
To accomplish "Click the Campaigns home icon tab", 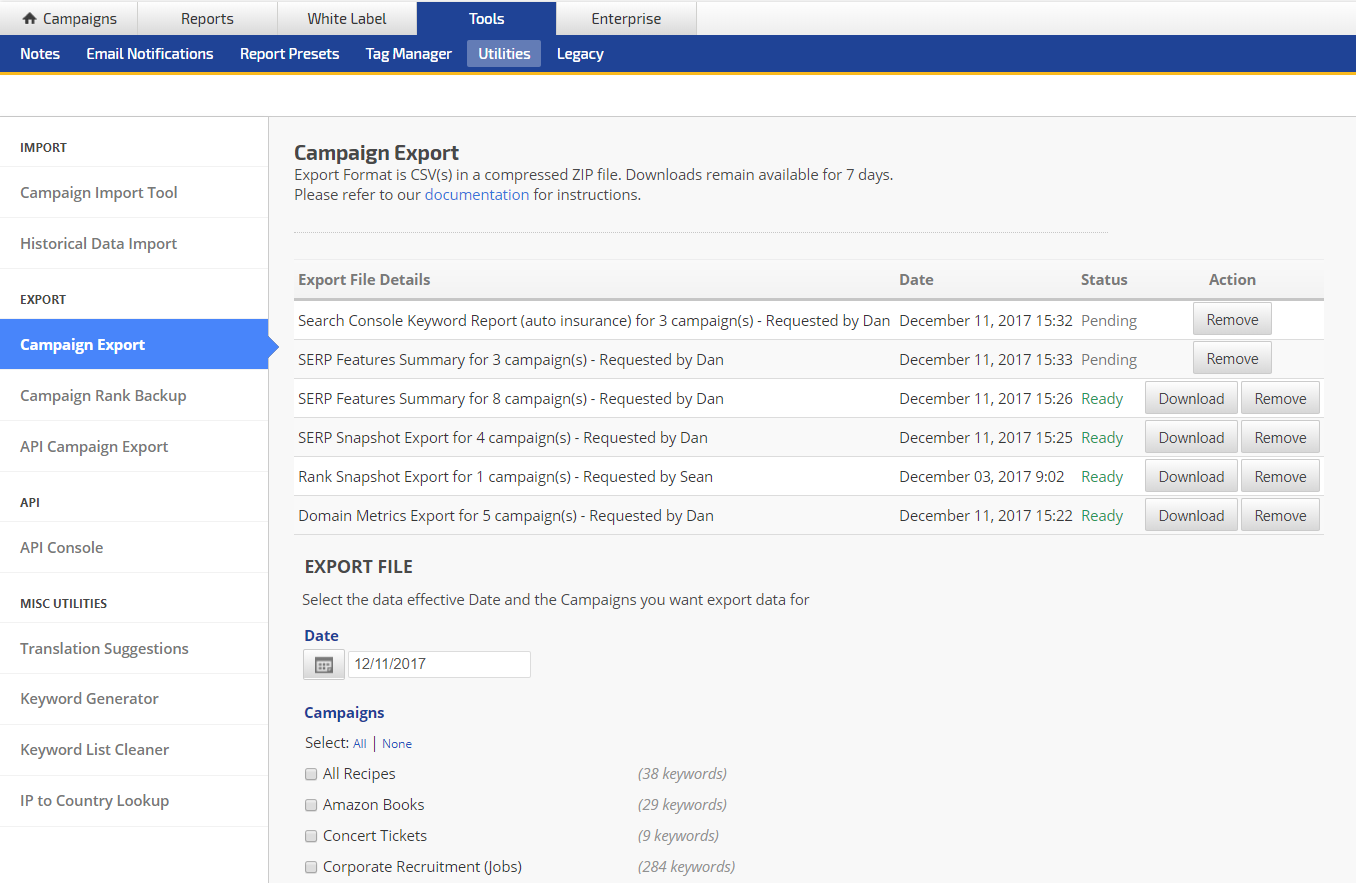I will tap(69, 18).
